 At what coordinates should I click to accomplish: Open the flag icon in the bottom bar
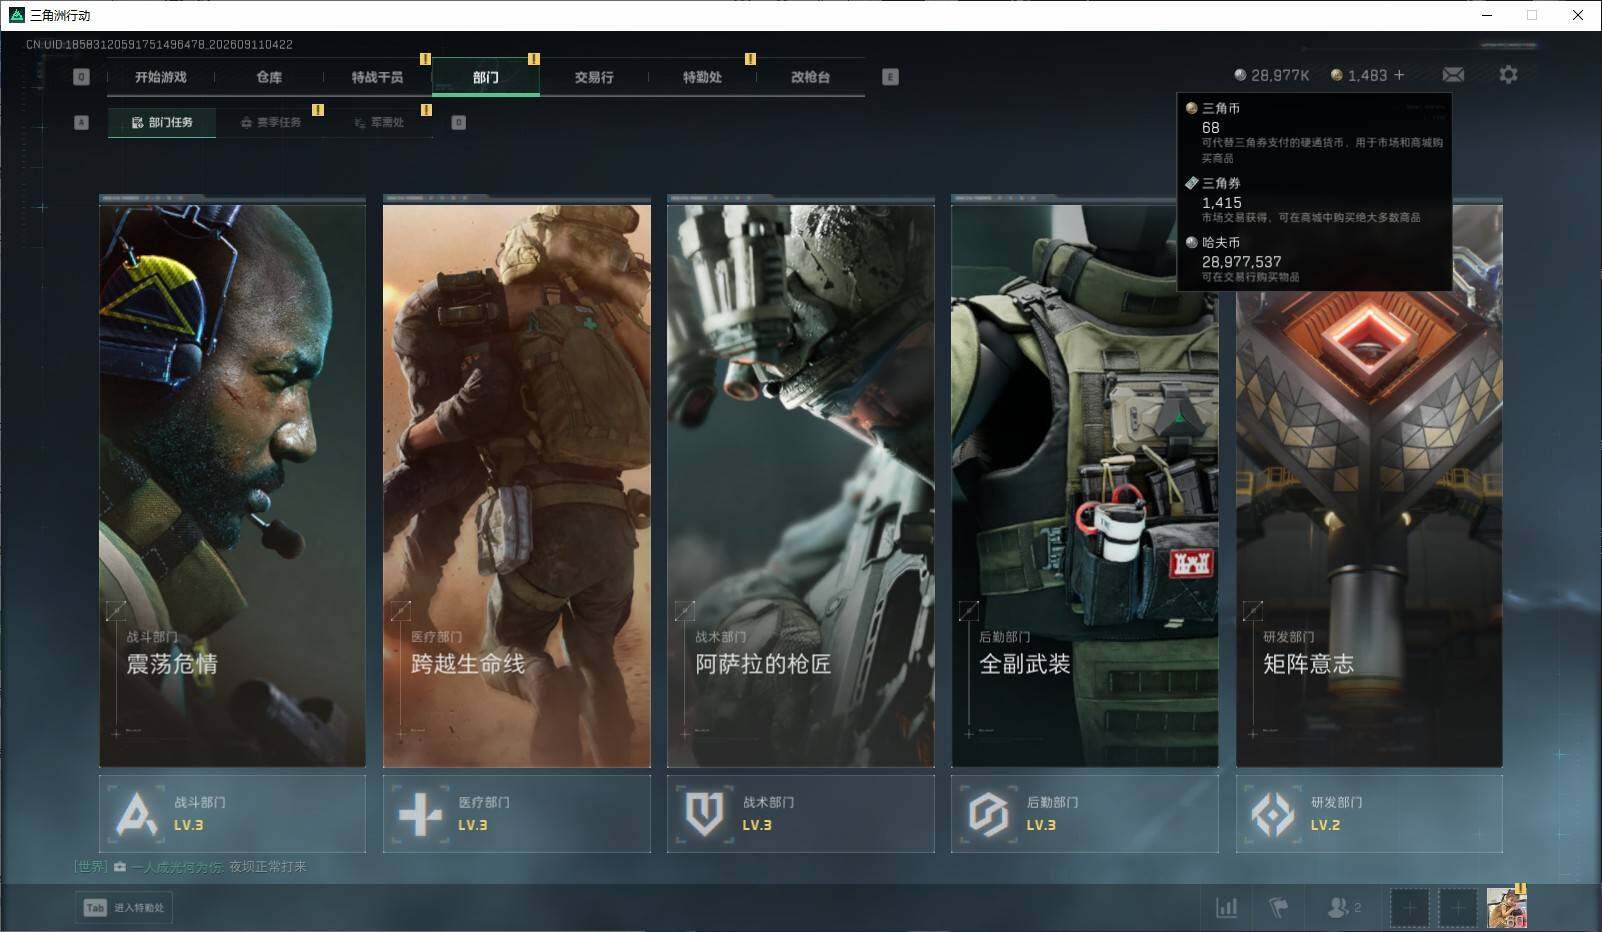pos(1278,907)
